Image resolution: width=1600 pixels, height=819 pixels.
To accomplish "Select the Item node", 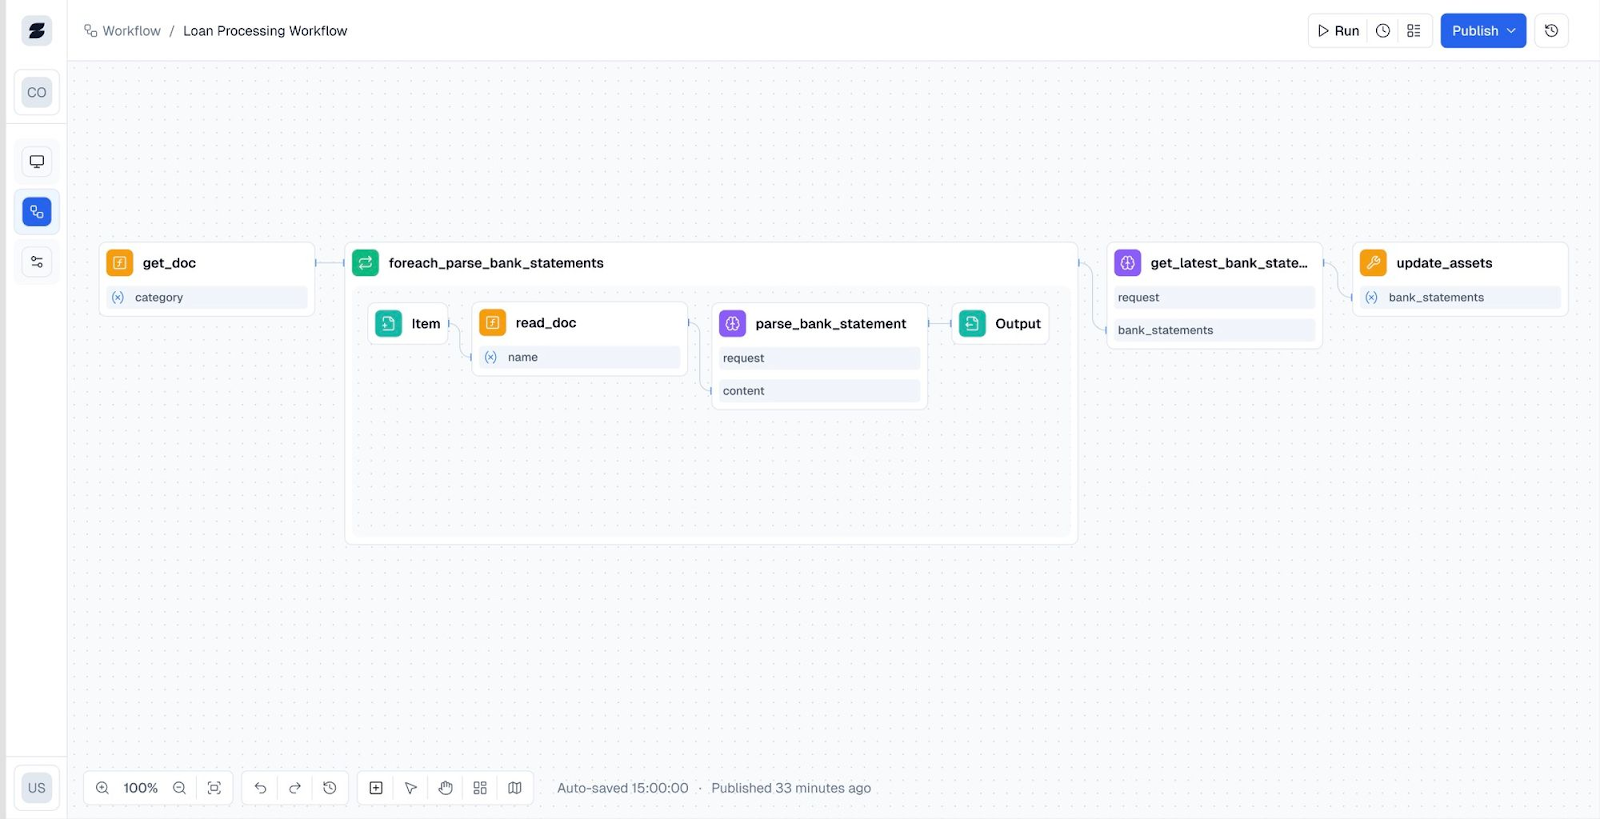I will [x=408, y=324].
